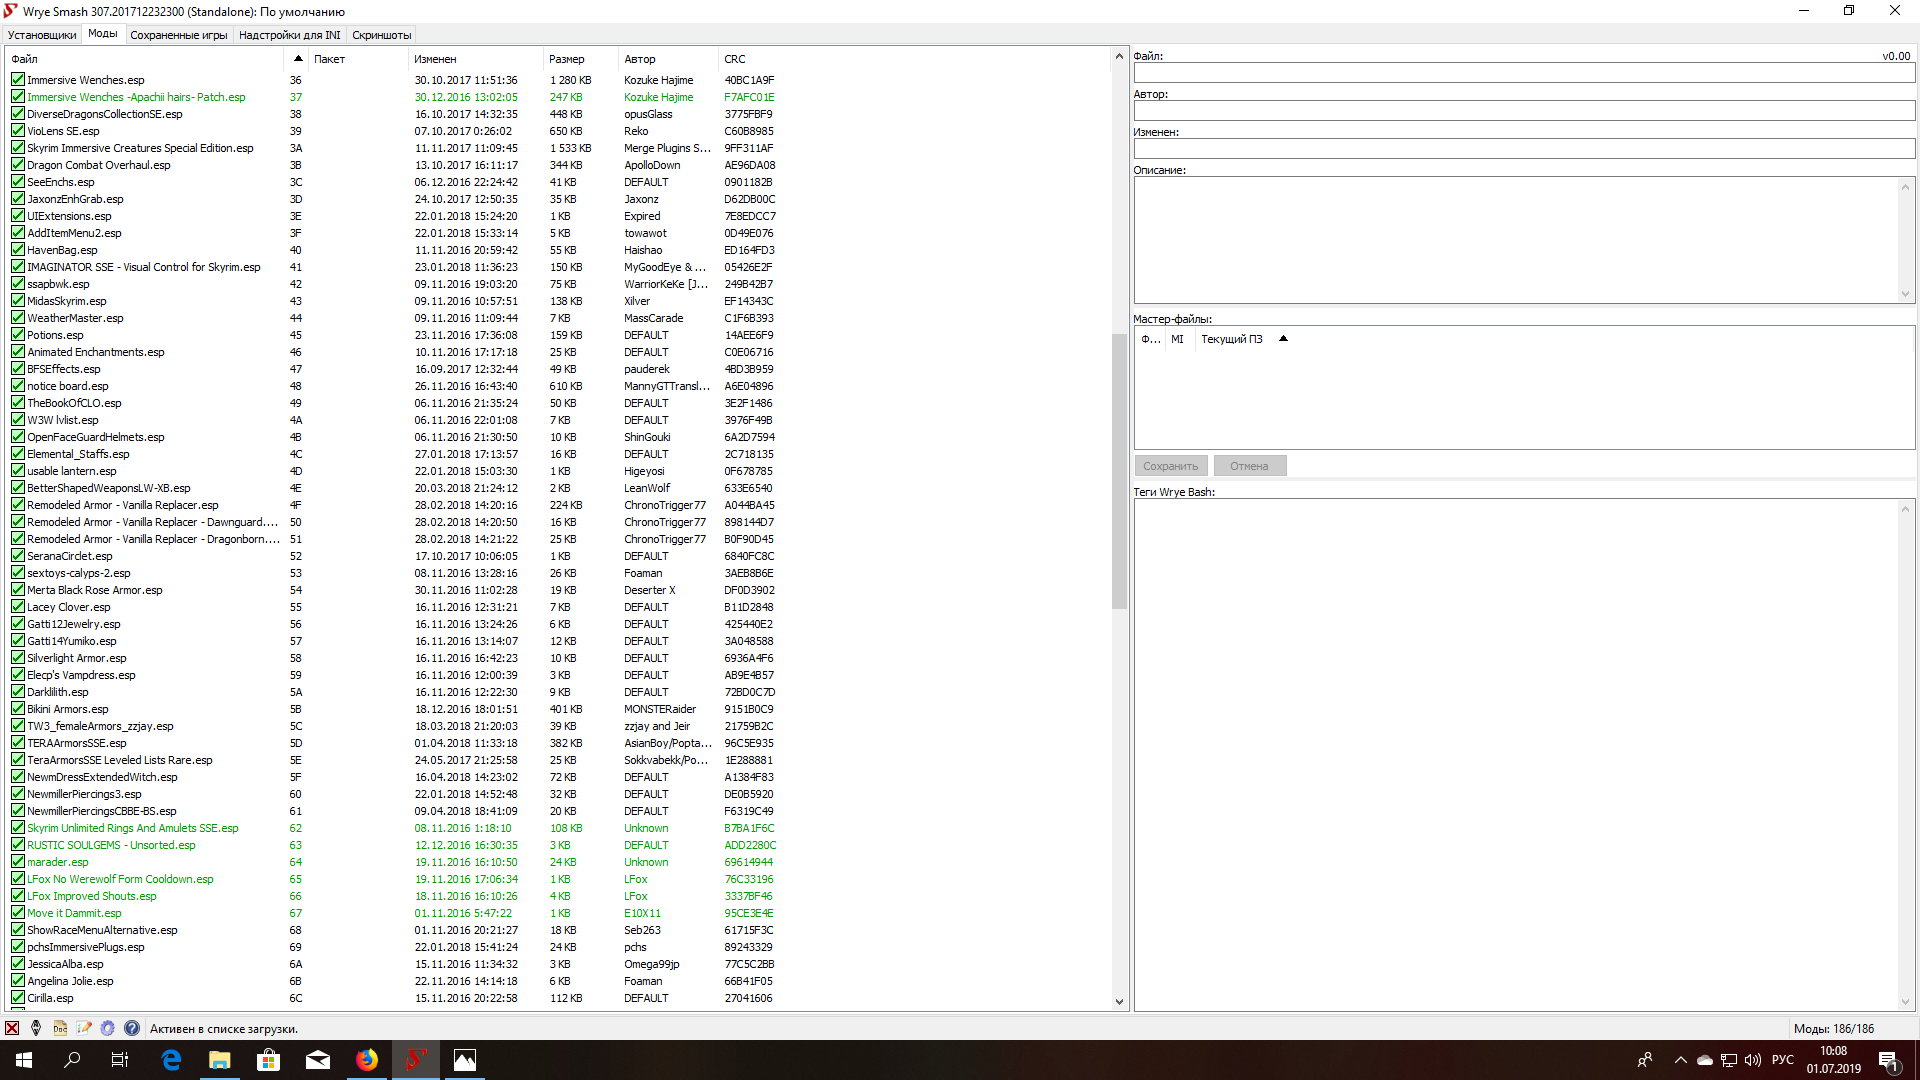Click the red X icon in status bar

[12, 1028]
